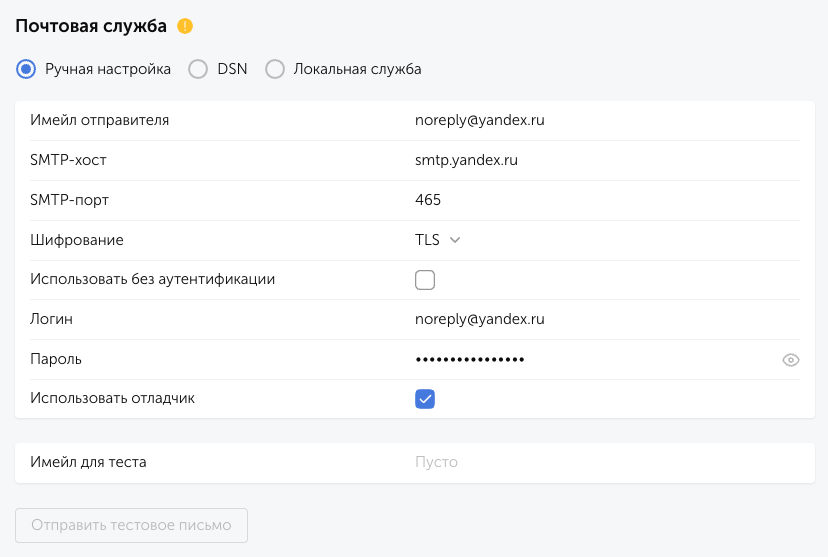Image resolution: width=828 pixels, height=557 pixels.
Task: Enable Использовать без аутентификации checkbox
Action: (425, 280)
